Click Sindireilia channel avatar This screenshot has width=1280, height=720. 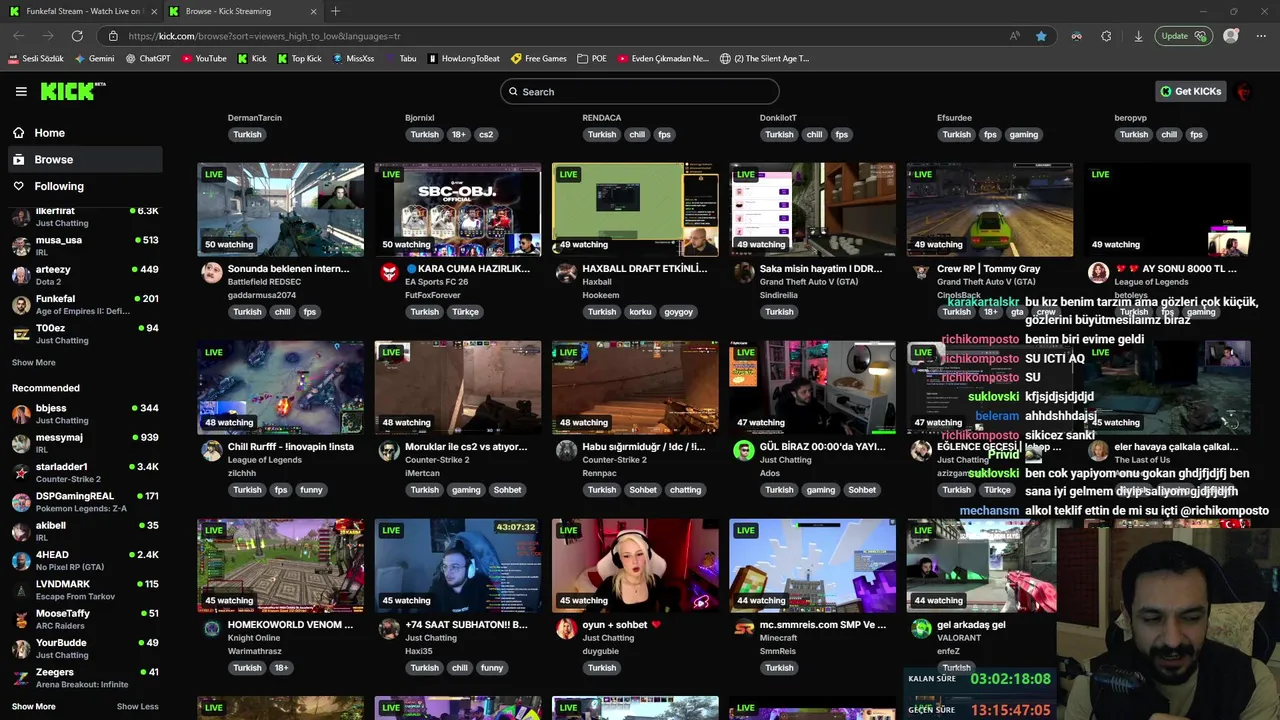[x=743, y=273]
